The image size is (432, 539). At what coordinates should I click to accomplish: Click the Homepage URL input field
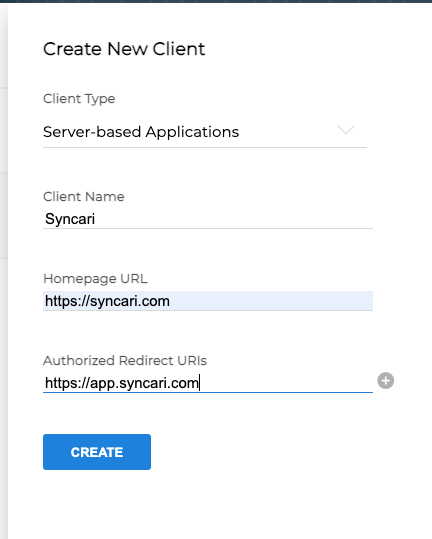pos(208,301)
